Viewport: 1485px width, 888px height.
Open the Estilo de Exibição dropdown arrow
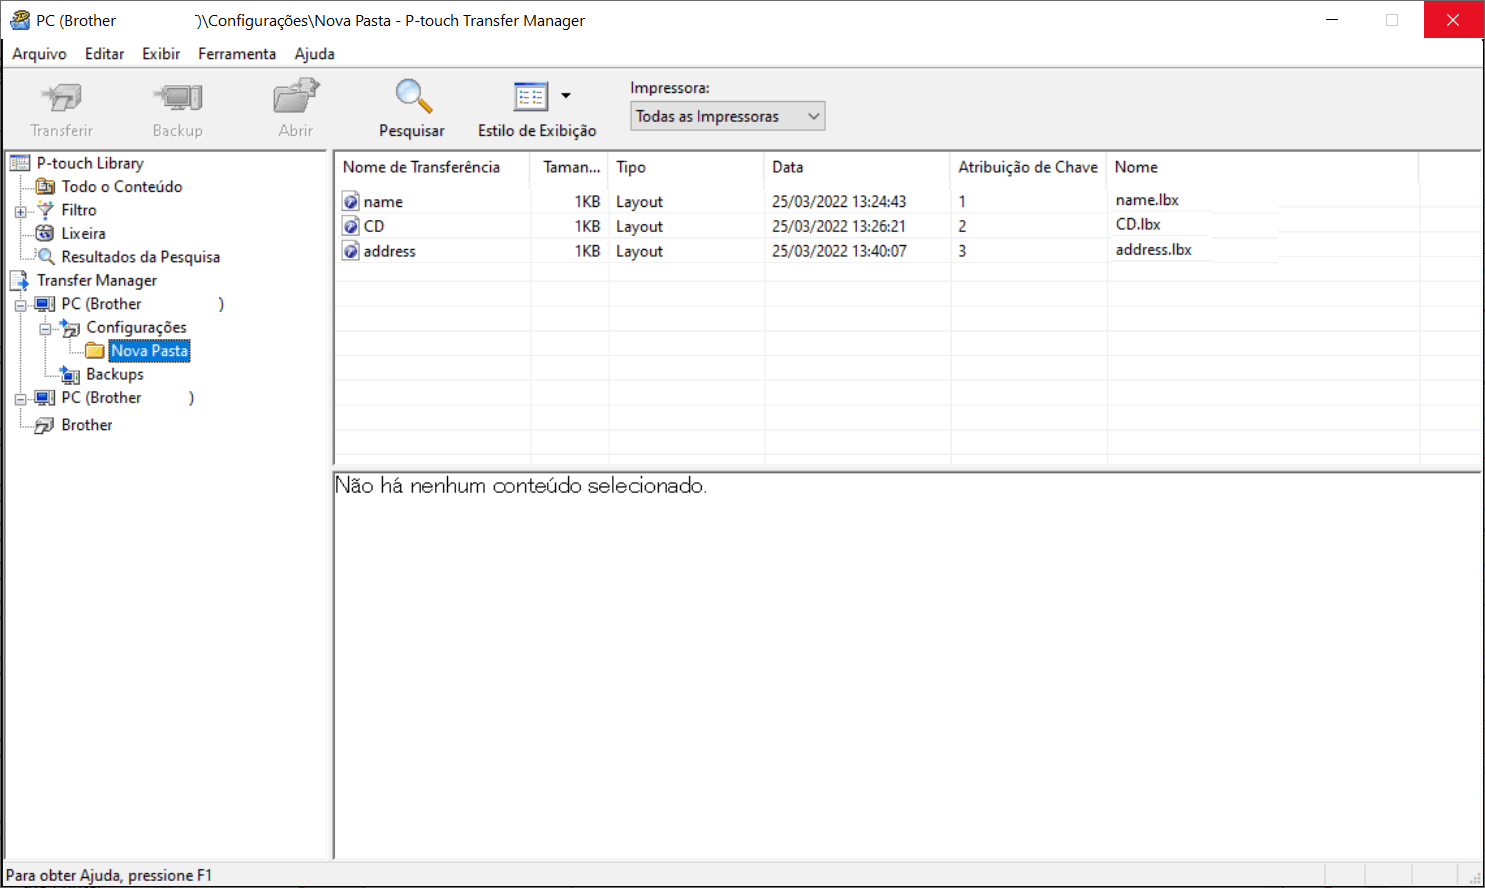tap(566, 96)
